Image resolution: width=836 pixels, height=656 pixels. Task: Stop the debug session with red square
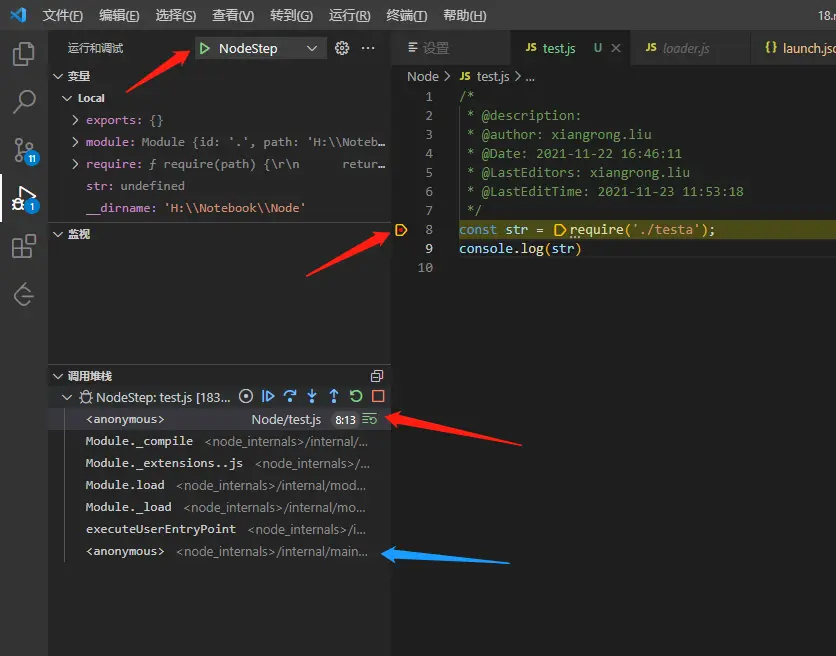378,397
